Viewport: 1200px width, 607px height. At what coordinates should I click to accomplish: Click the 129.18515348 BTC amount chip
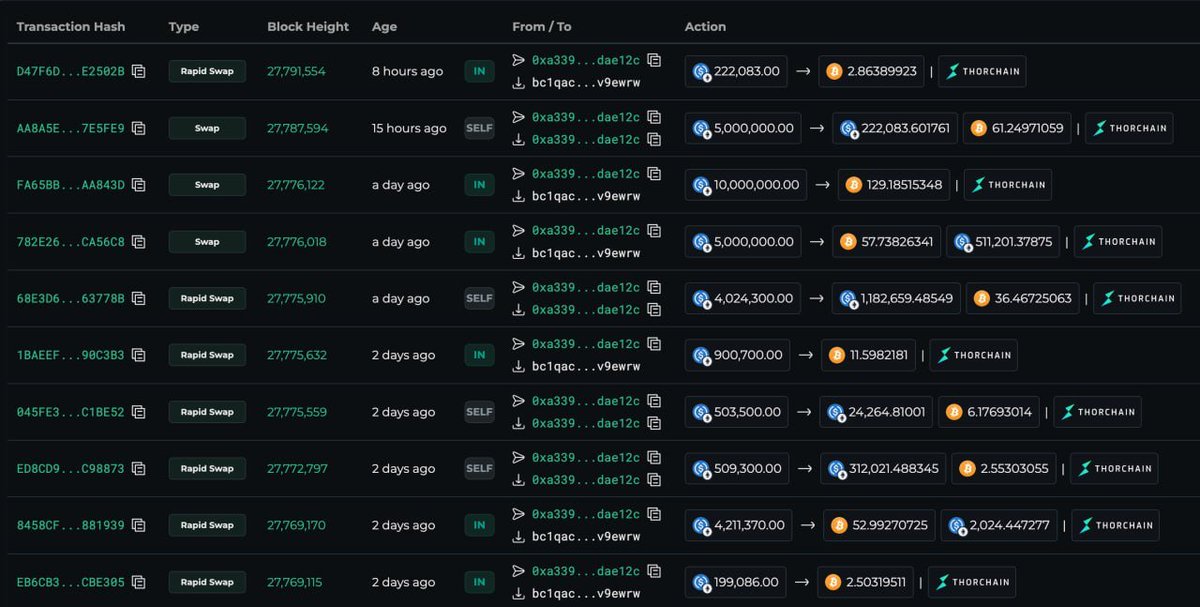[x=894, y=185]
